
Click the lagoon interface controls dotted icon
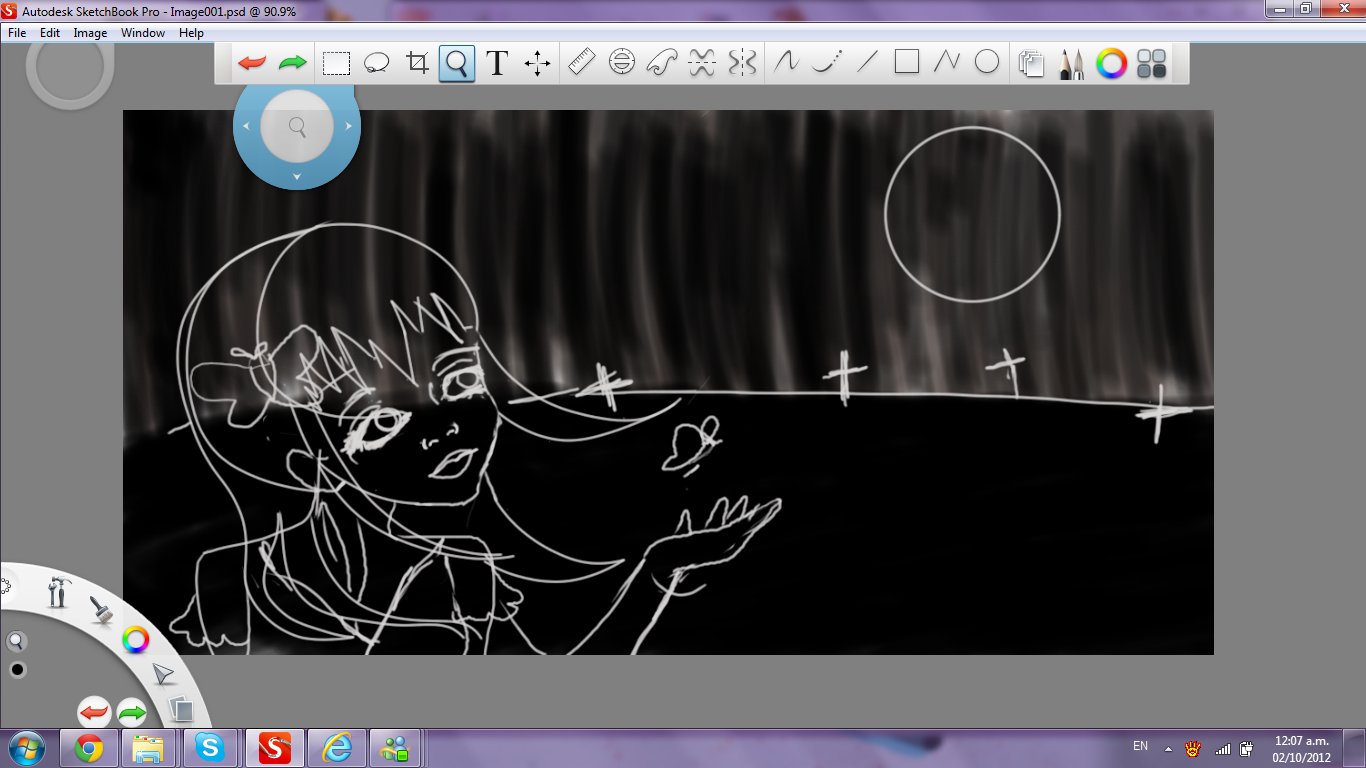(x=4, y=587)
